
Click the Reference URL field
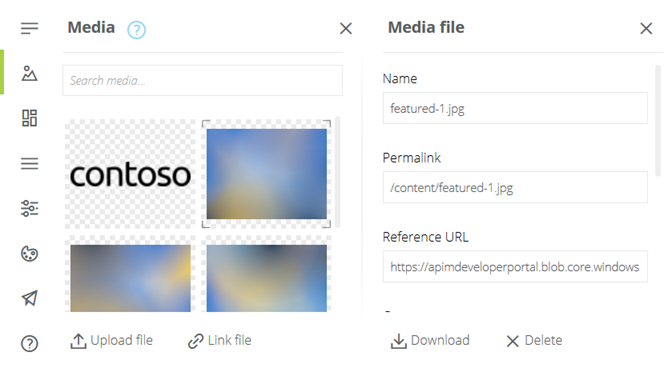pos(515,267)
